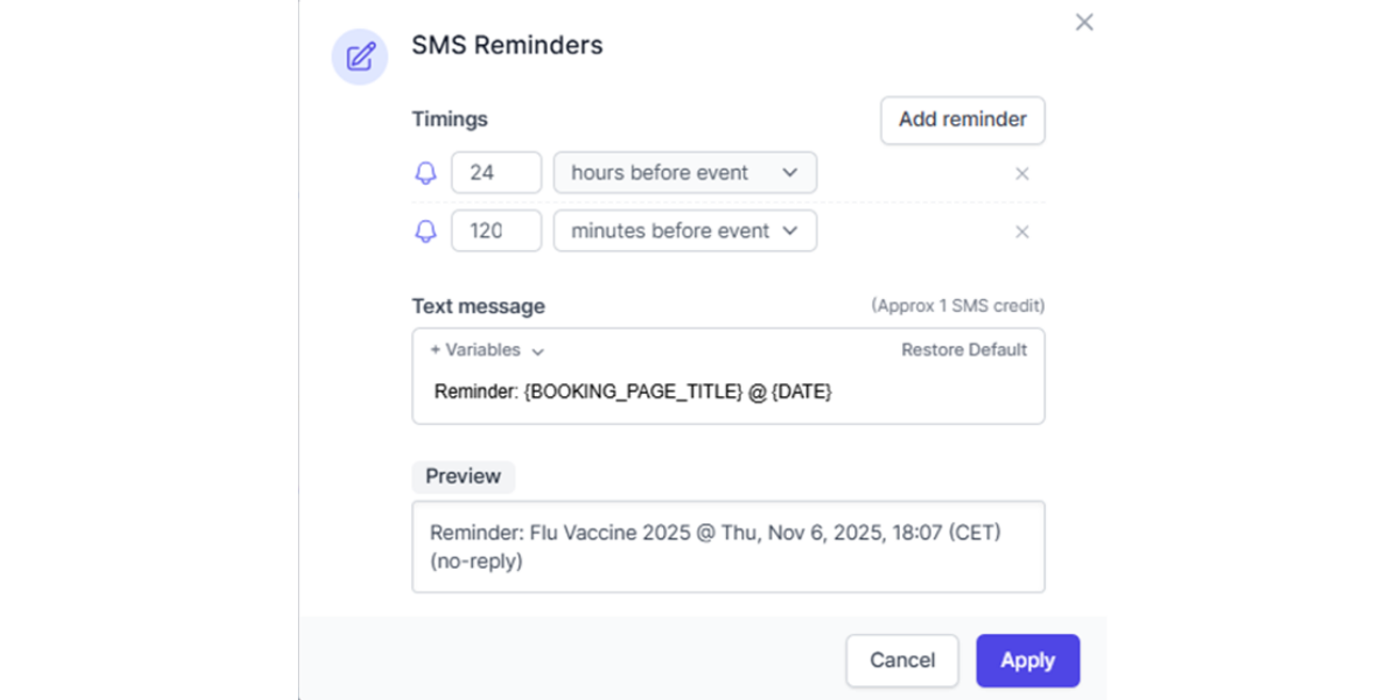
Task: Click Restore Default to reset the message
Action: [x=963, y=350]
